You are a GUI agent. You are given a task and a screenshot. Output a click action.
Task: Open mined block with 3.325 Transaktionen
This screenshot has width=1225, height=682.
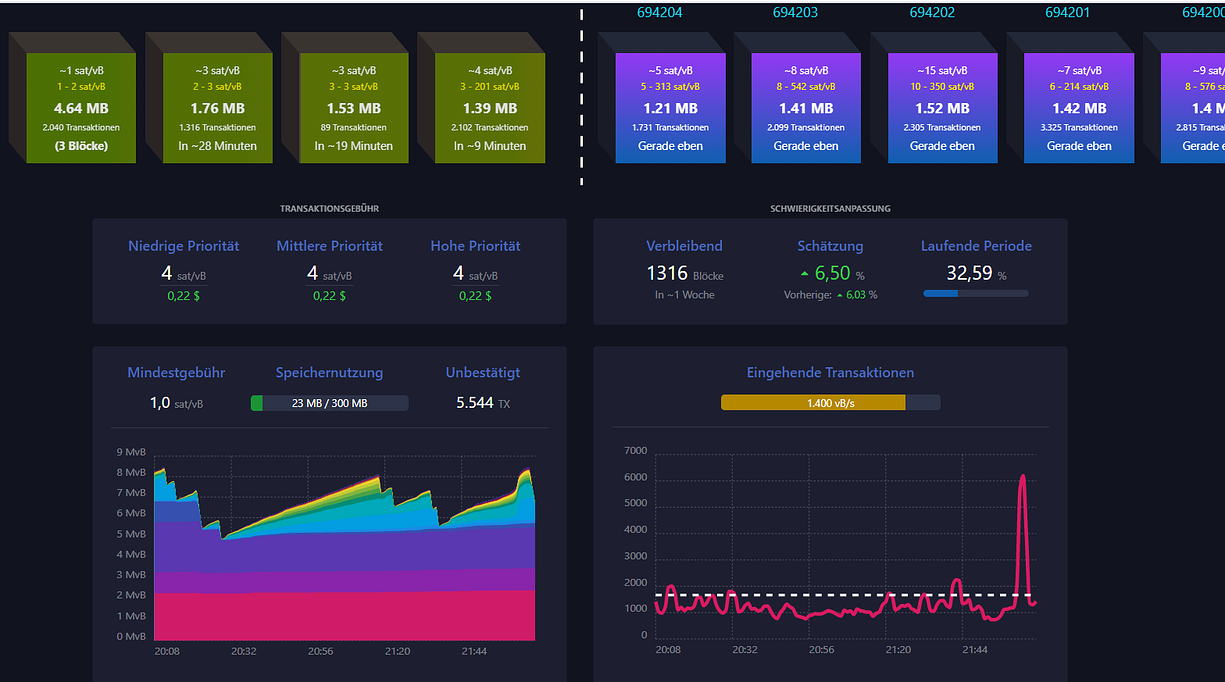(1079, 108)
